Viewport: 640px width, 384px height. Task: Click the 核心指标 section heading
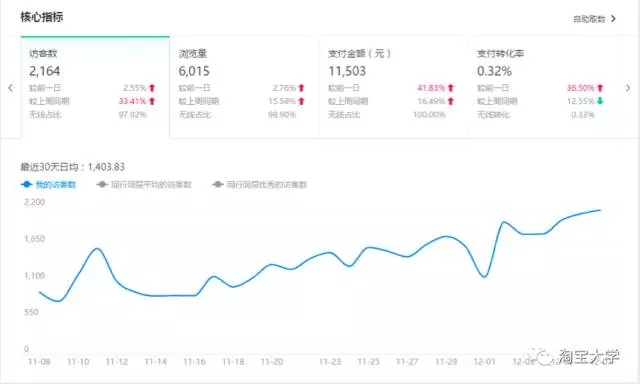click(42, 17)
